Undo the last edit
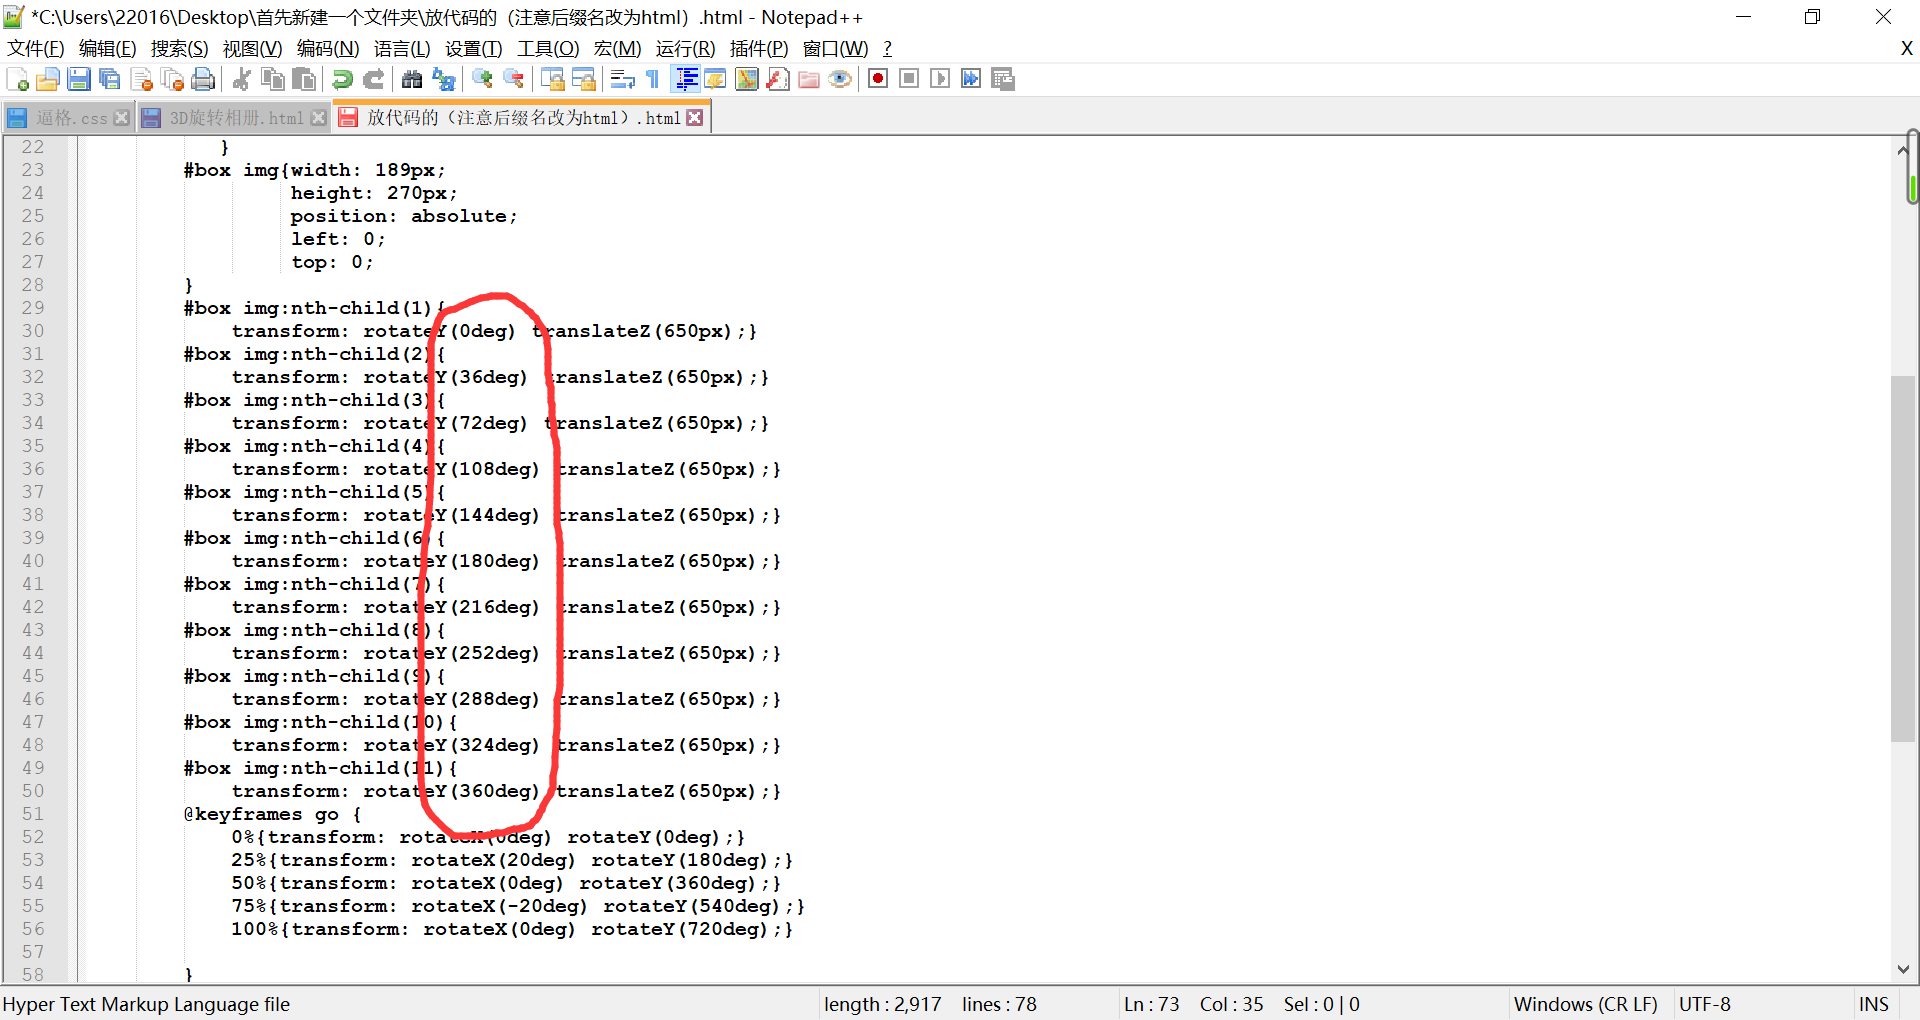The image size is (1920, 1020). (342, 79)
